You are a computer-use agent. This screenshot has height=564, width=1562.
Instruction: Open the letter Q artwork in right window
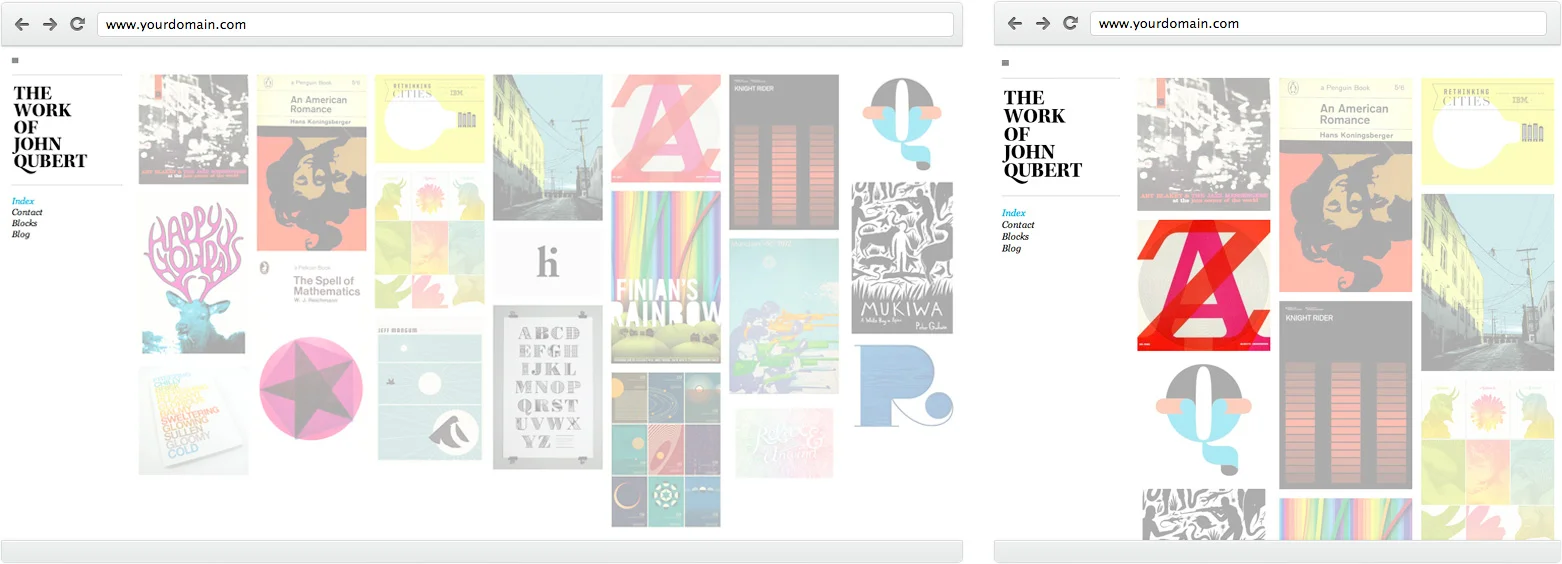pyautogui.click(x=1203, y=420)
